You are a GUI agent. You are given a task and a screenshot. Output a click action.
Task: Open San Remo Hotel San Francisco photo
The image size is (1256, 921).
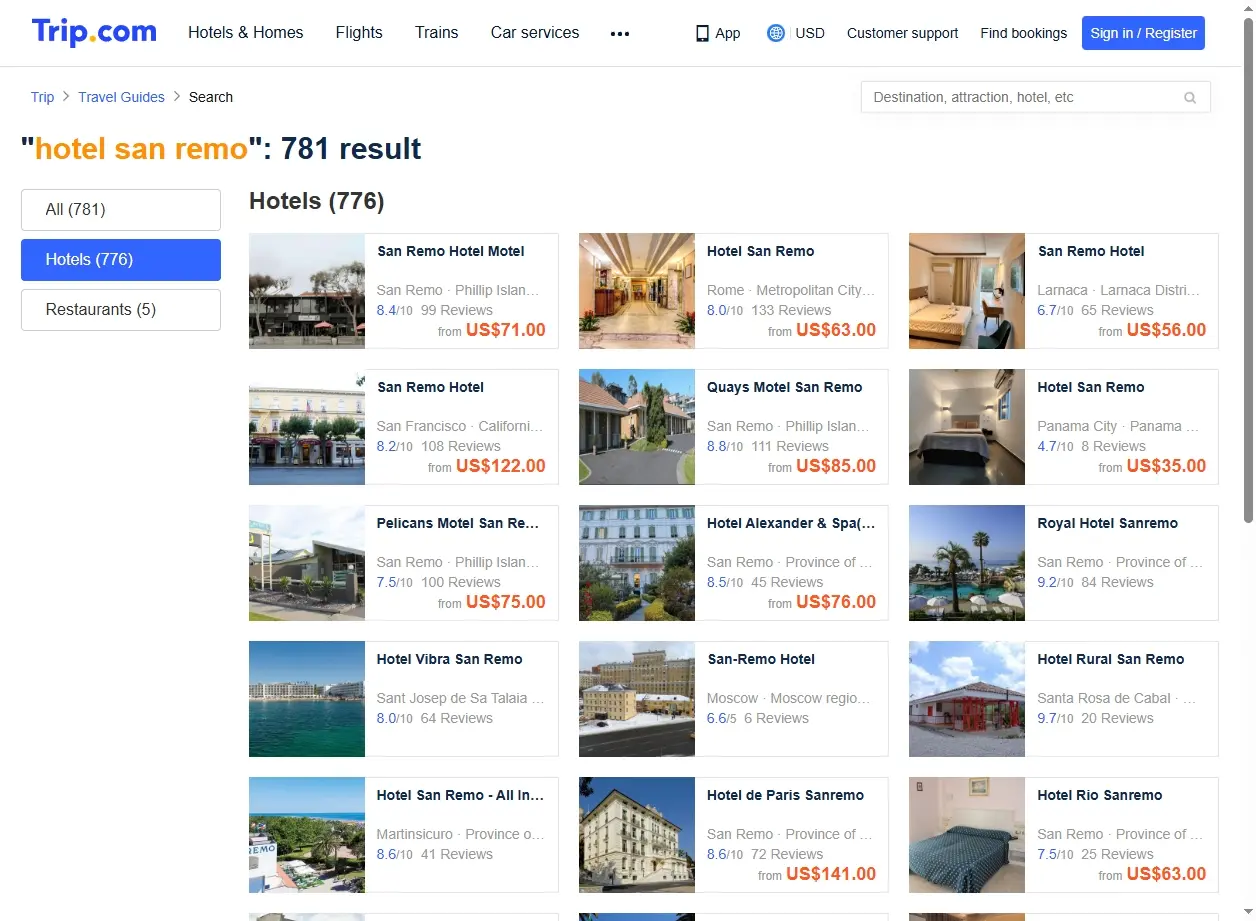click(307, 427)
